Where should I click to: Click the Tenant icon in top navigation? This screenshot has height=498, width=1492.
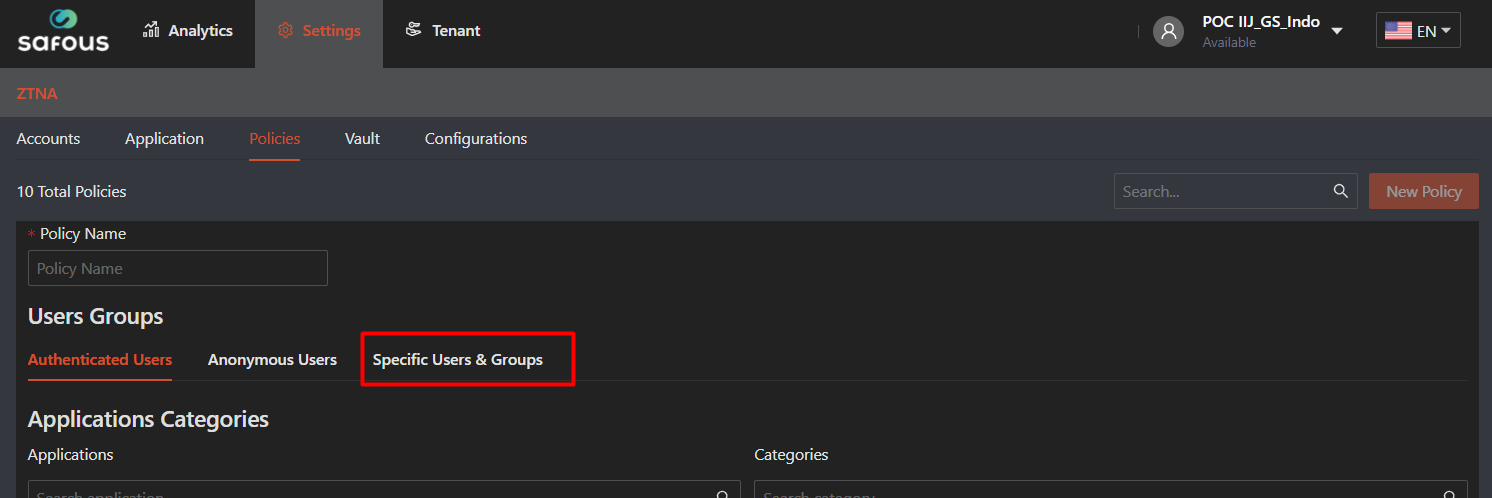(x=413, y=30)
